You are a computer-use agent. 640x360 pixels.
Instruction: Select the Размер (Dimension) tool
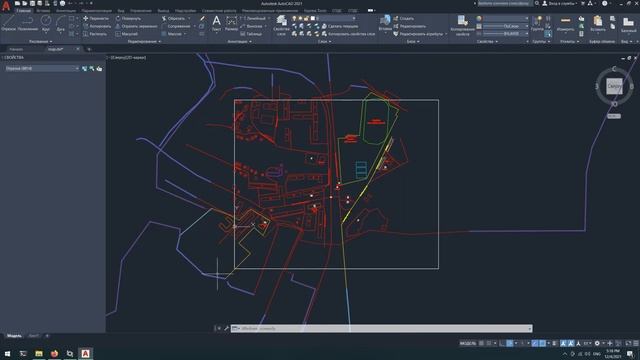(x=231, y=23)
